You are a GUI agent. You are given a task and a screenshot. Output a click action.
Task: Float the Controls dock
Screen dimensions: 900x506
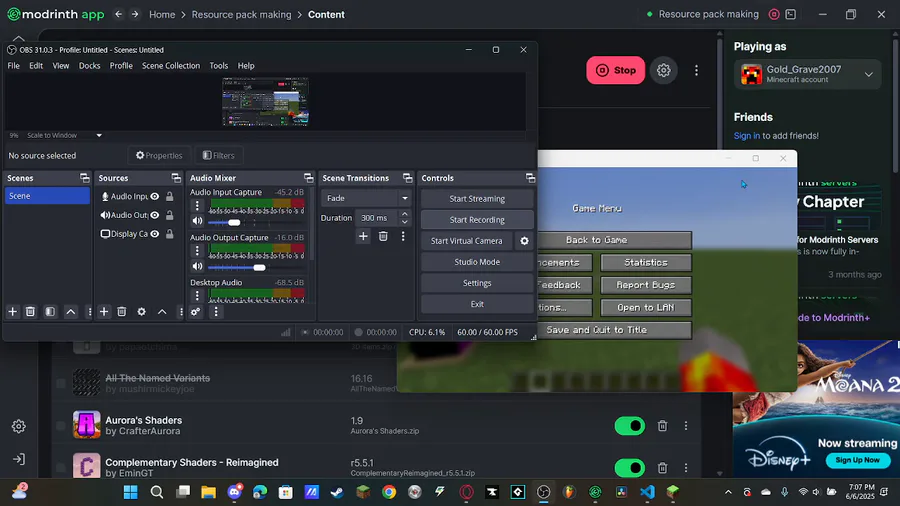coord(530,178)
